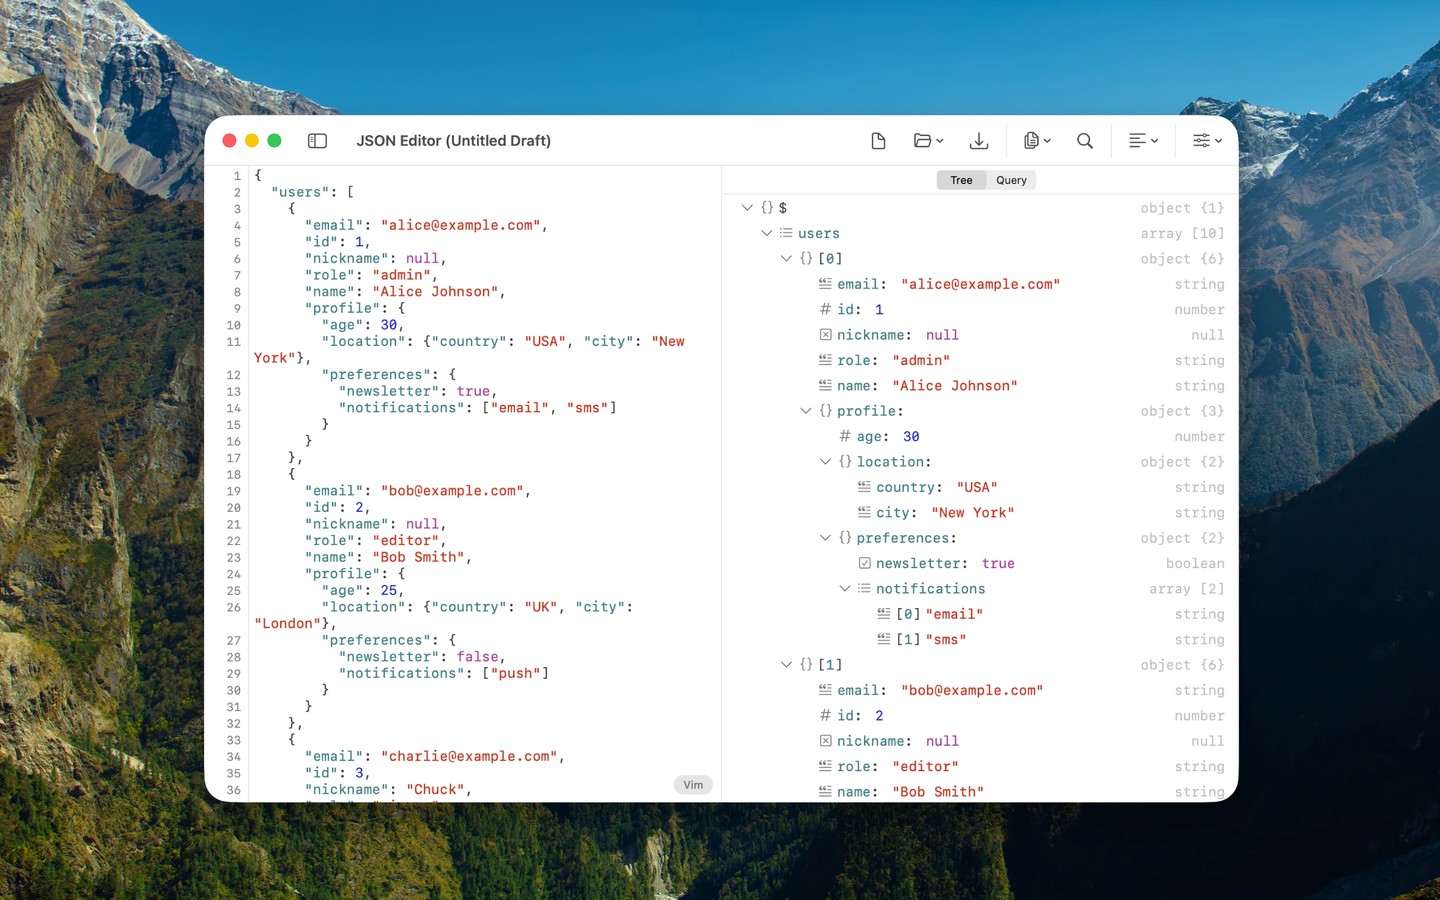This screenshot has height=900, width=1440.
Task: Click the number icon beside id: 2
Action: click(x=826, y=716)
